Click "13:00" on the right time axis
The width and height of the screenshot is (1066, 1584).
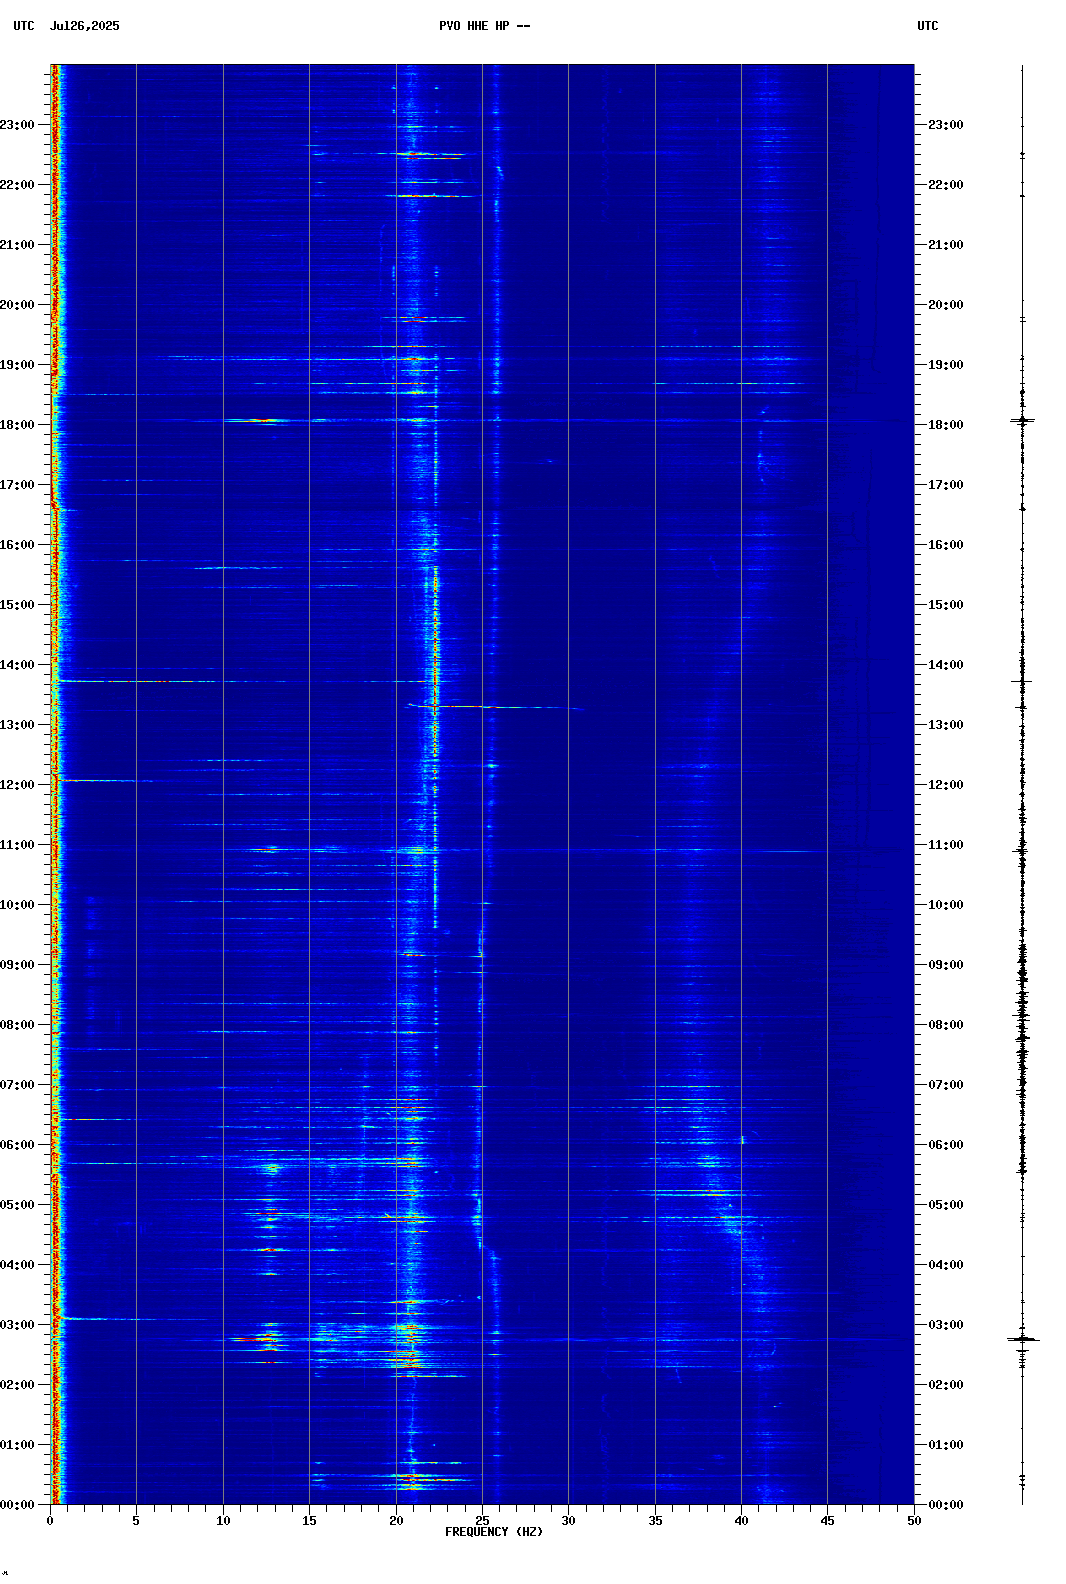[946, 725]
